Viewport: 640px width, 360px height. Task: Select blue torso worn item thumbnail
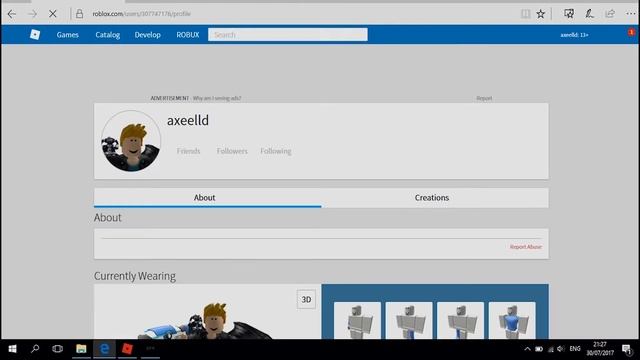coord(512,320)
